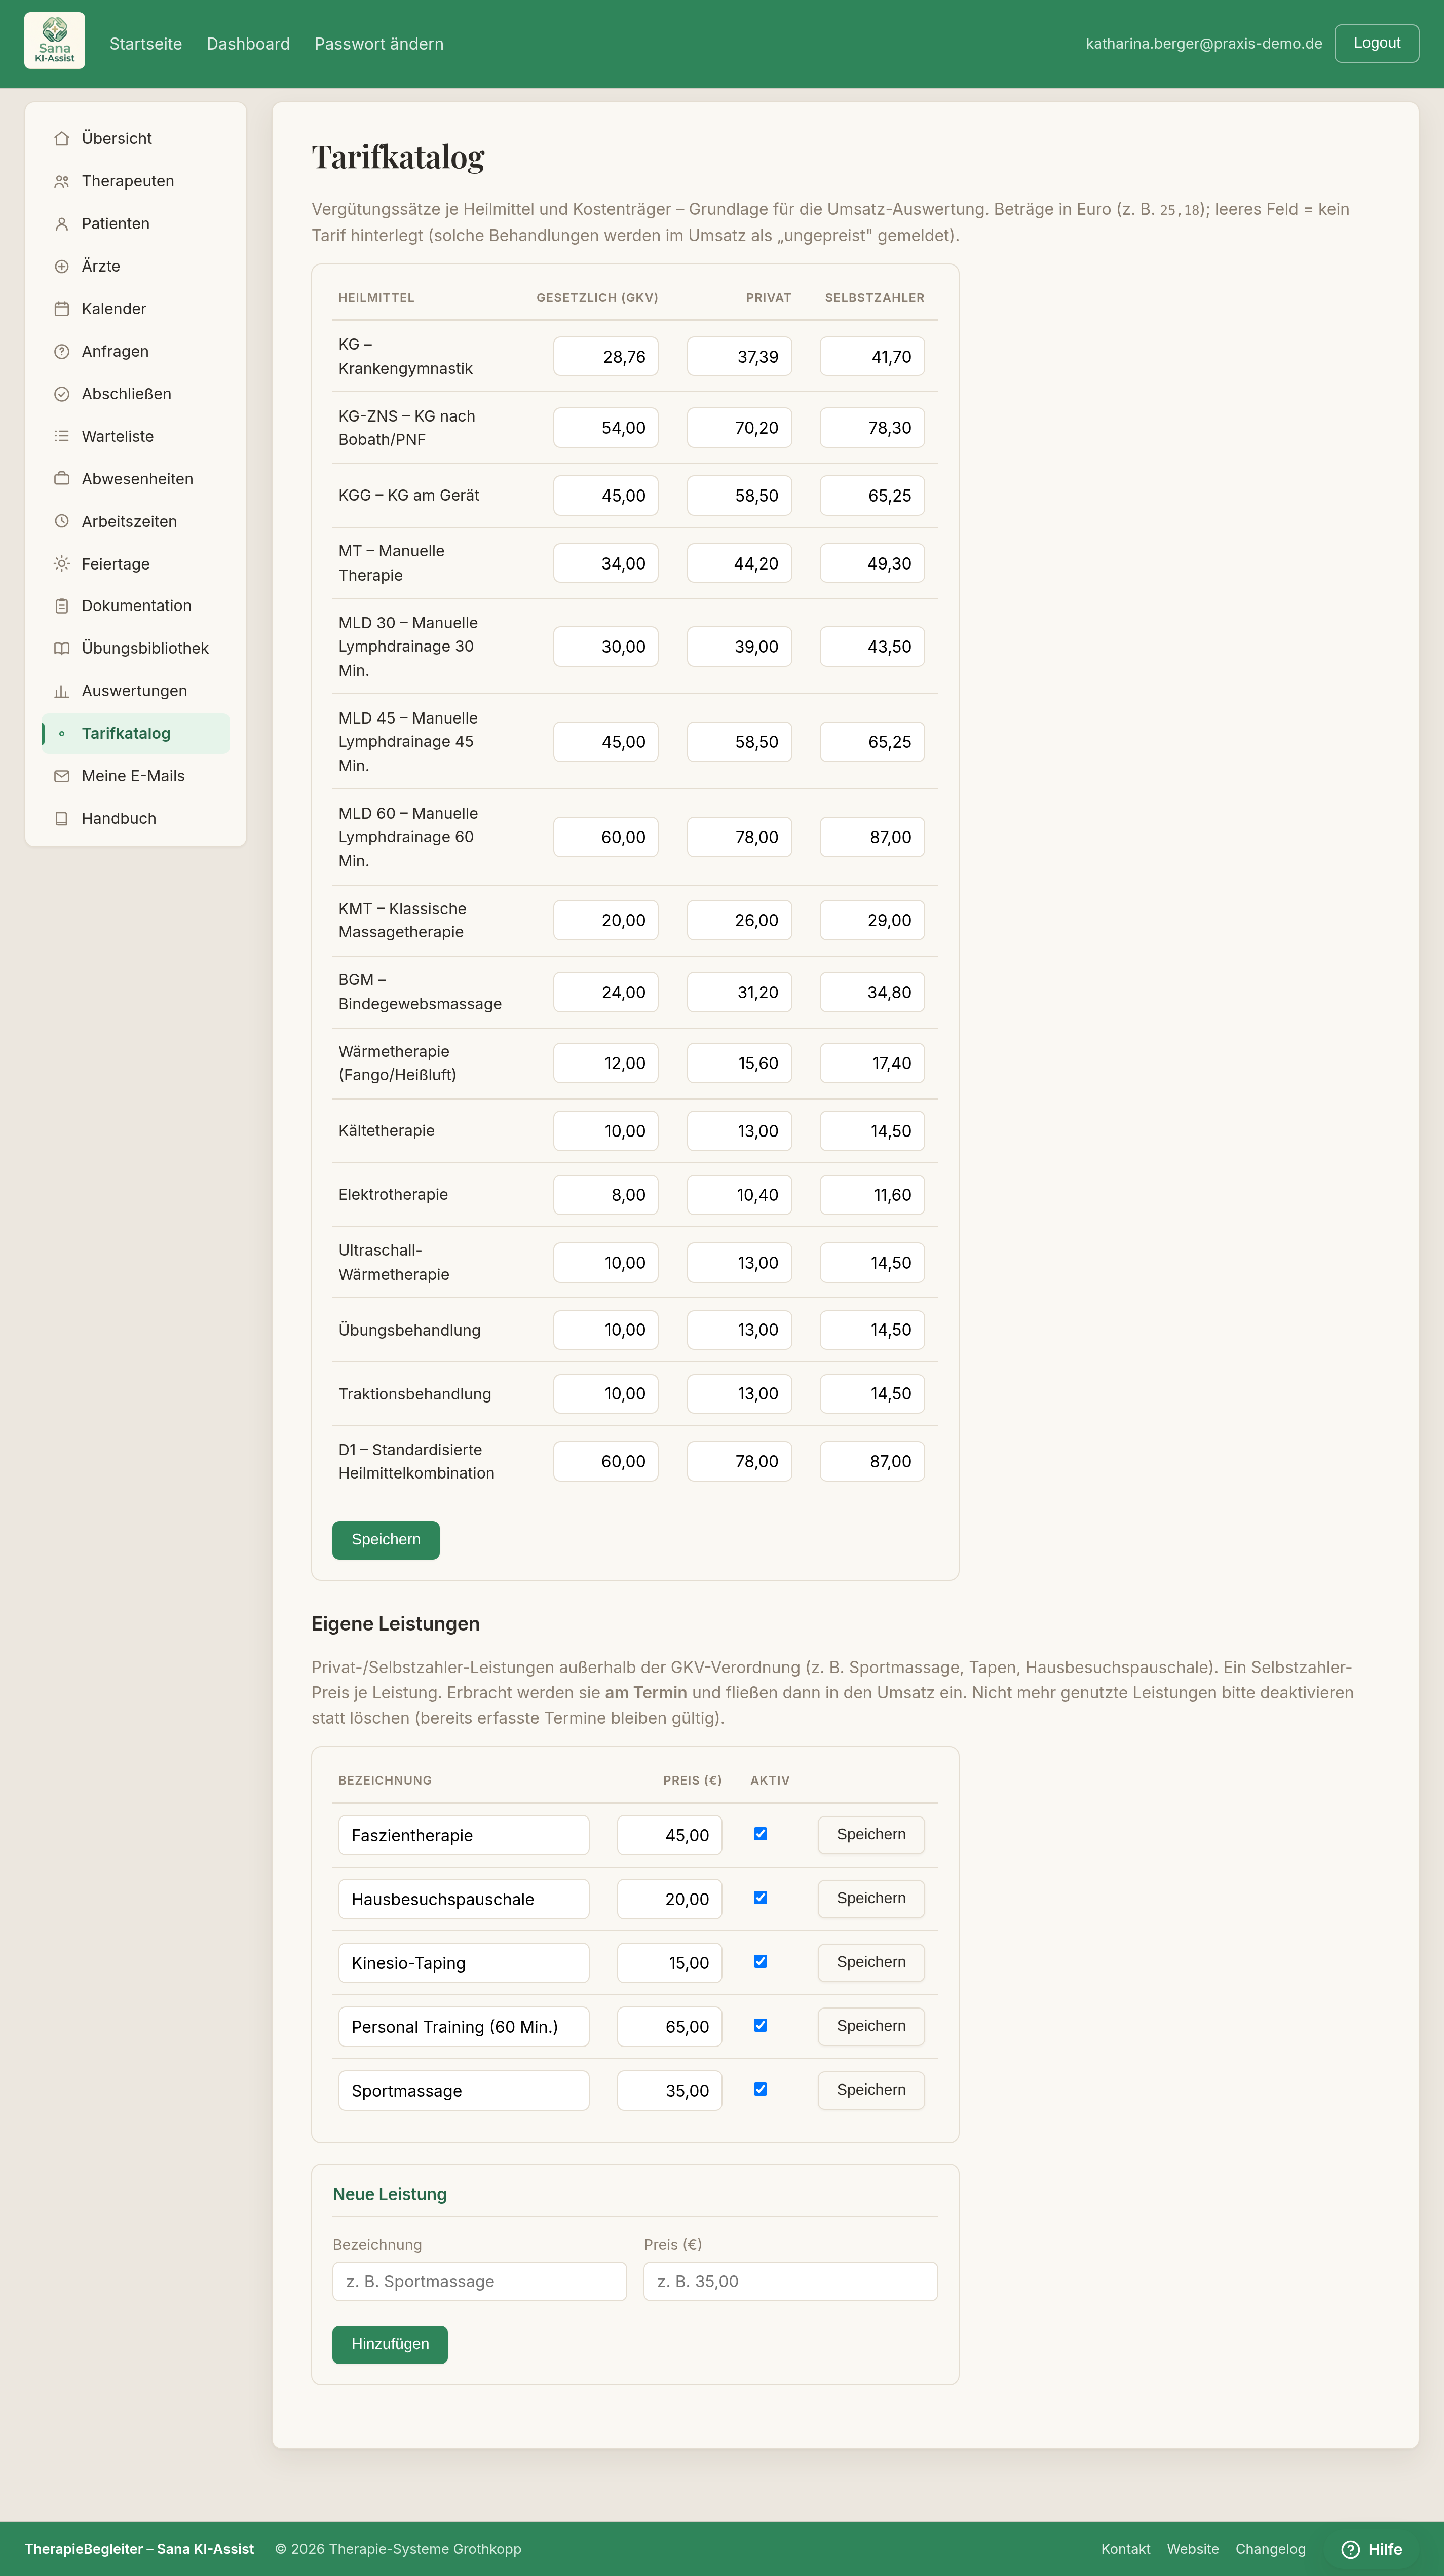Open Übersicht via its house icon

(62, 139)
